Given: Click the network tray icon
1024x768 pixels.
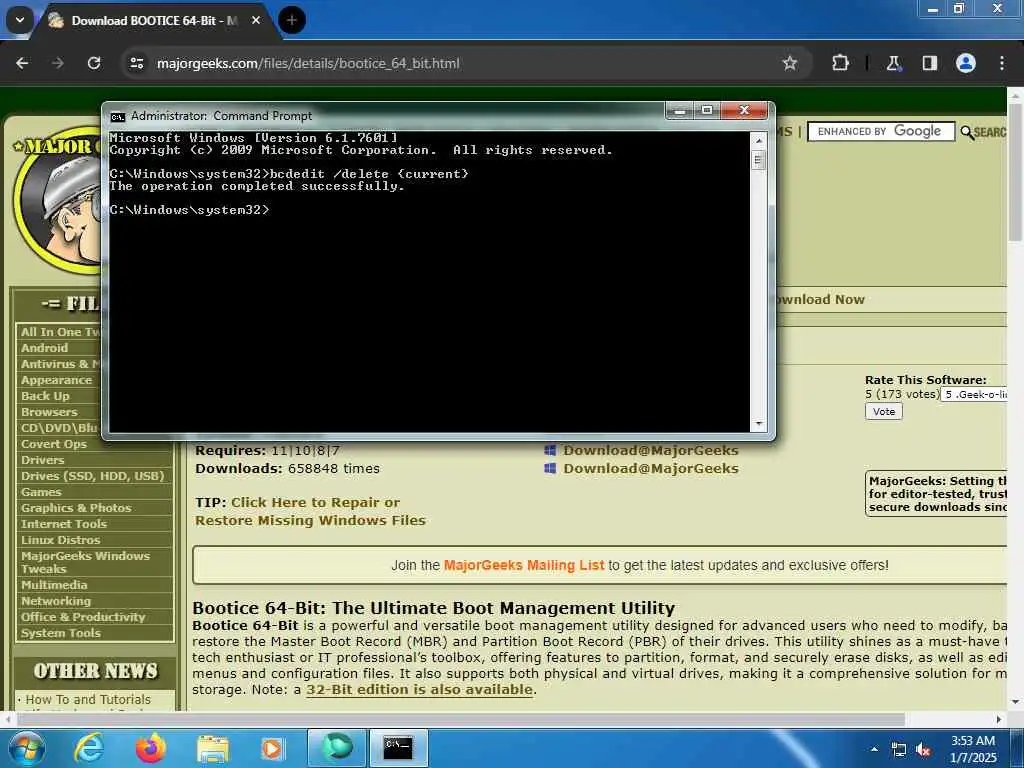Looking at the screenshot, I should pos(899,750).
